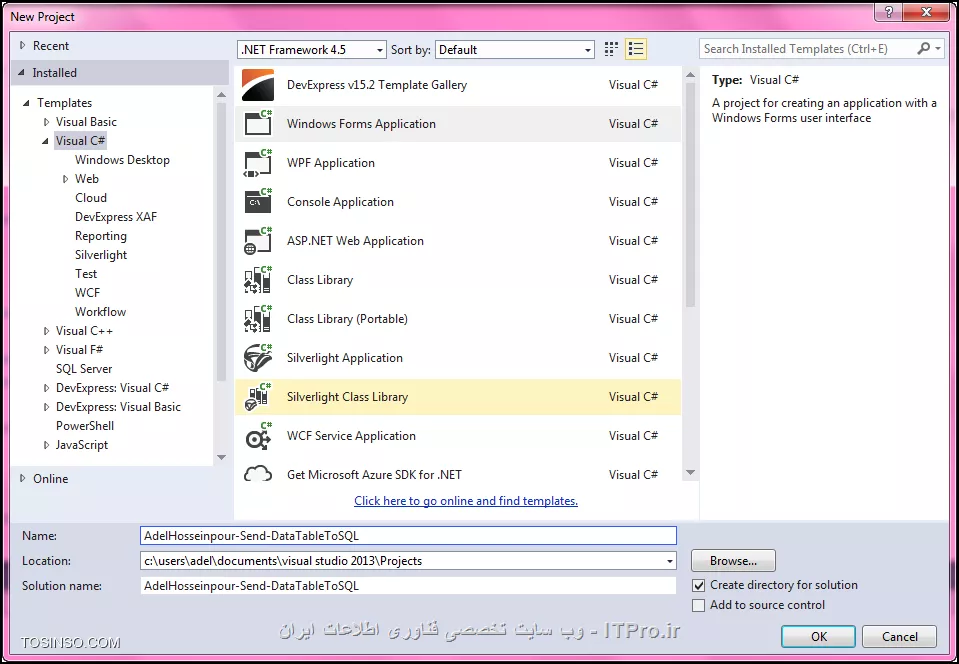This screenshot has width=959, height=664.
Task: Expand the JavaScript tree node
Action: click(46, 445)
